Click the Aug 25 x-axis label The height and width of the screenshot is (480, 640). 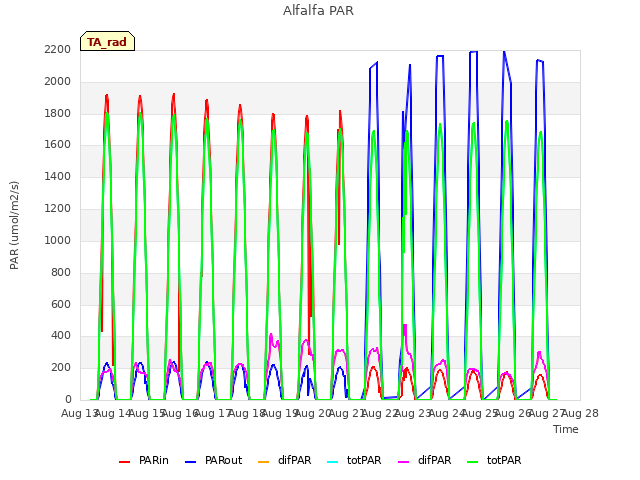click(480, 414)
